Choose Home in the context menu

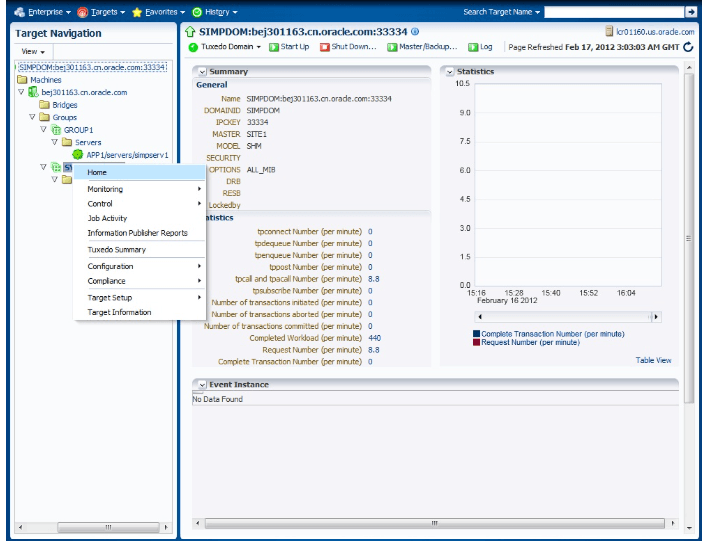[x=139, y=172]
